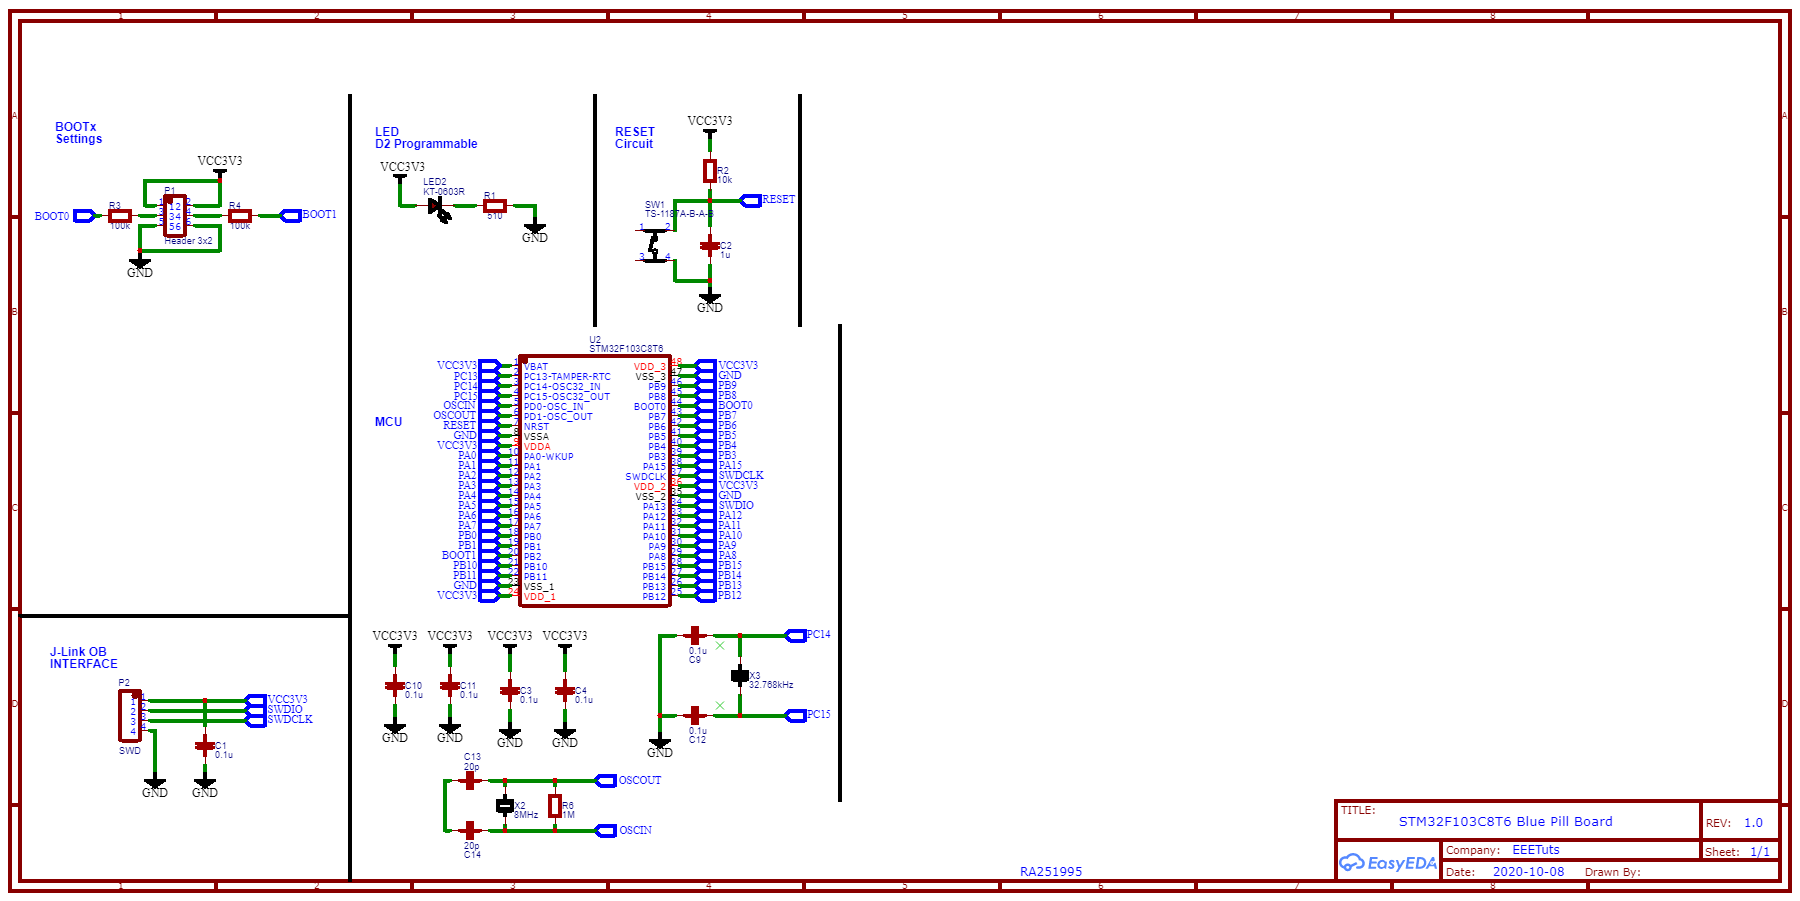
Task: Select the P2 SWD connector symbol
Action: [130, 716]
